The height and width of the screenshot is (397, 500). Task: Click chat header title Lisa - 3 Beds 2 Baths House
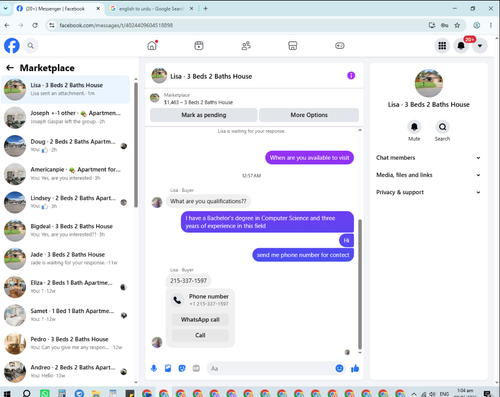(x=211, y=76)
